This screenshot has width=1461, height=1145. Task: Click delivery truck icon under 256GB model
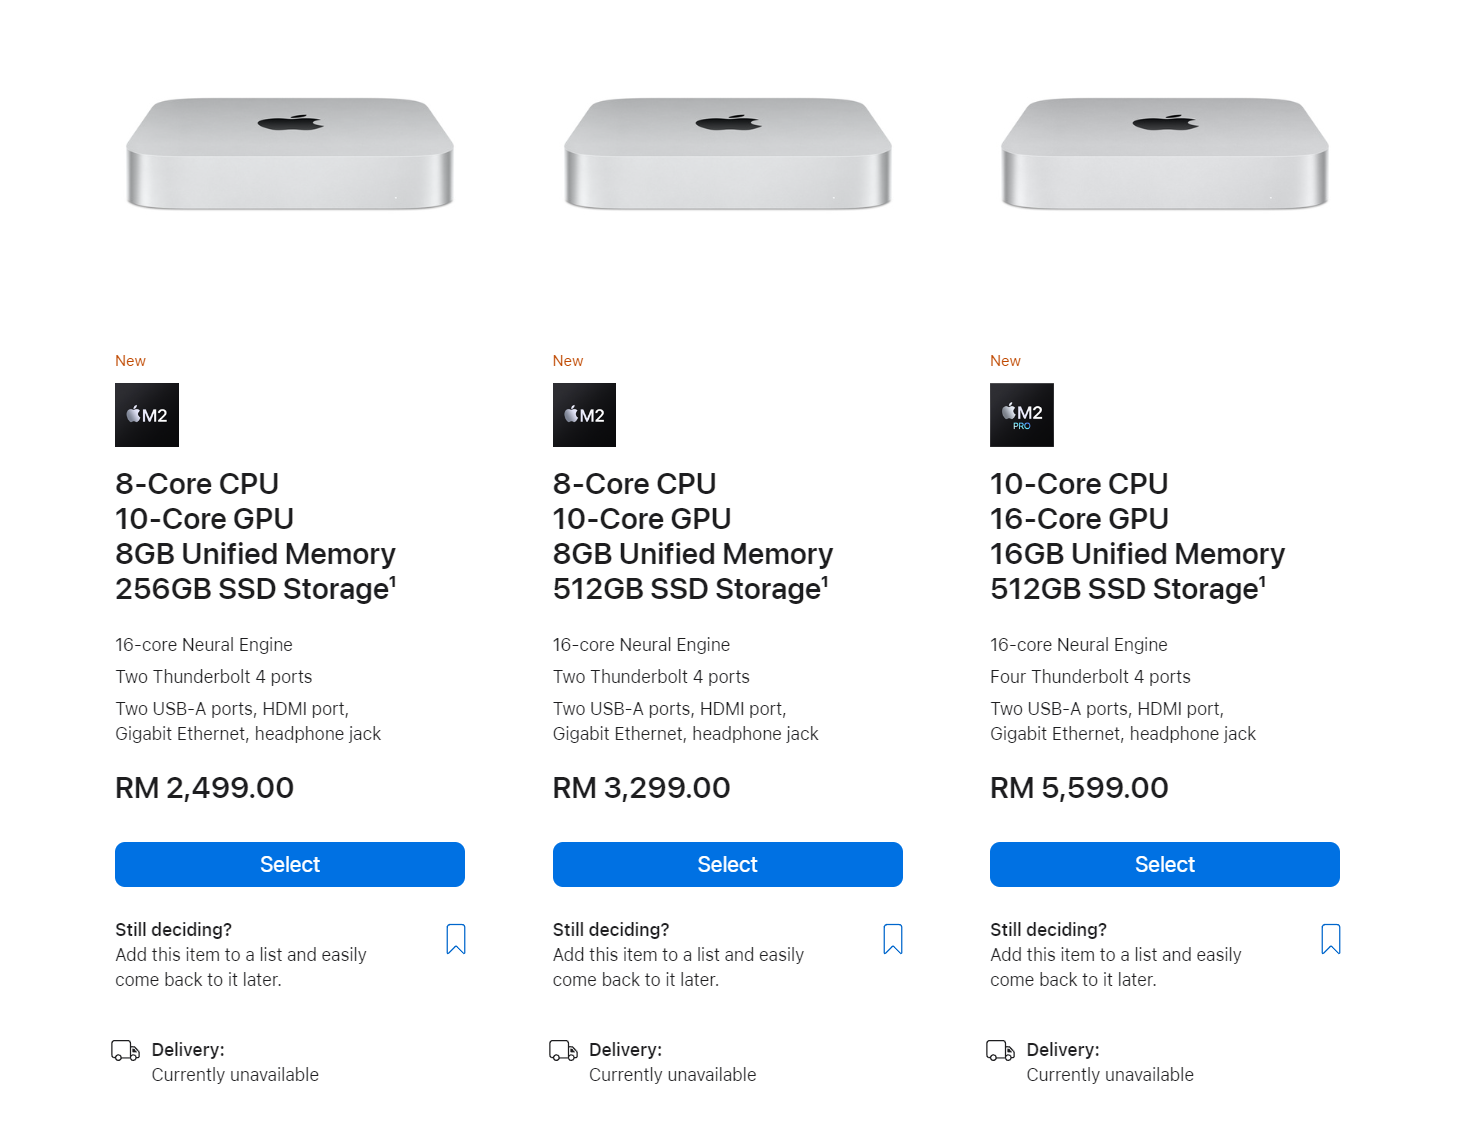126,1050
